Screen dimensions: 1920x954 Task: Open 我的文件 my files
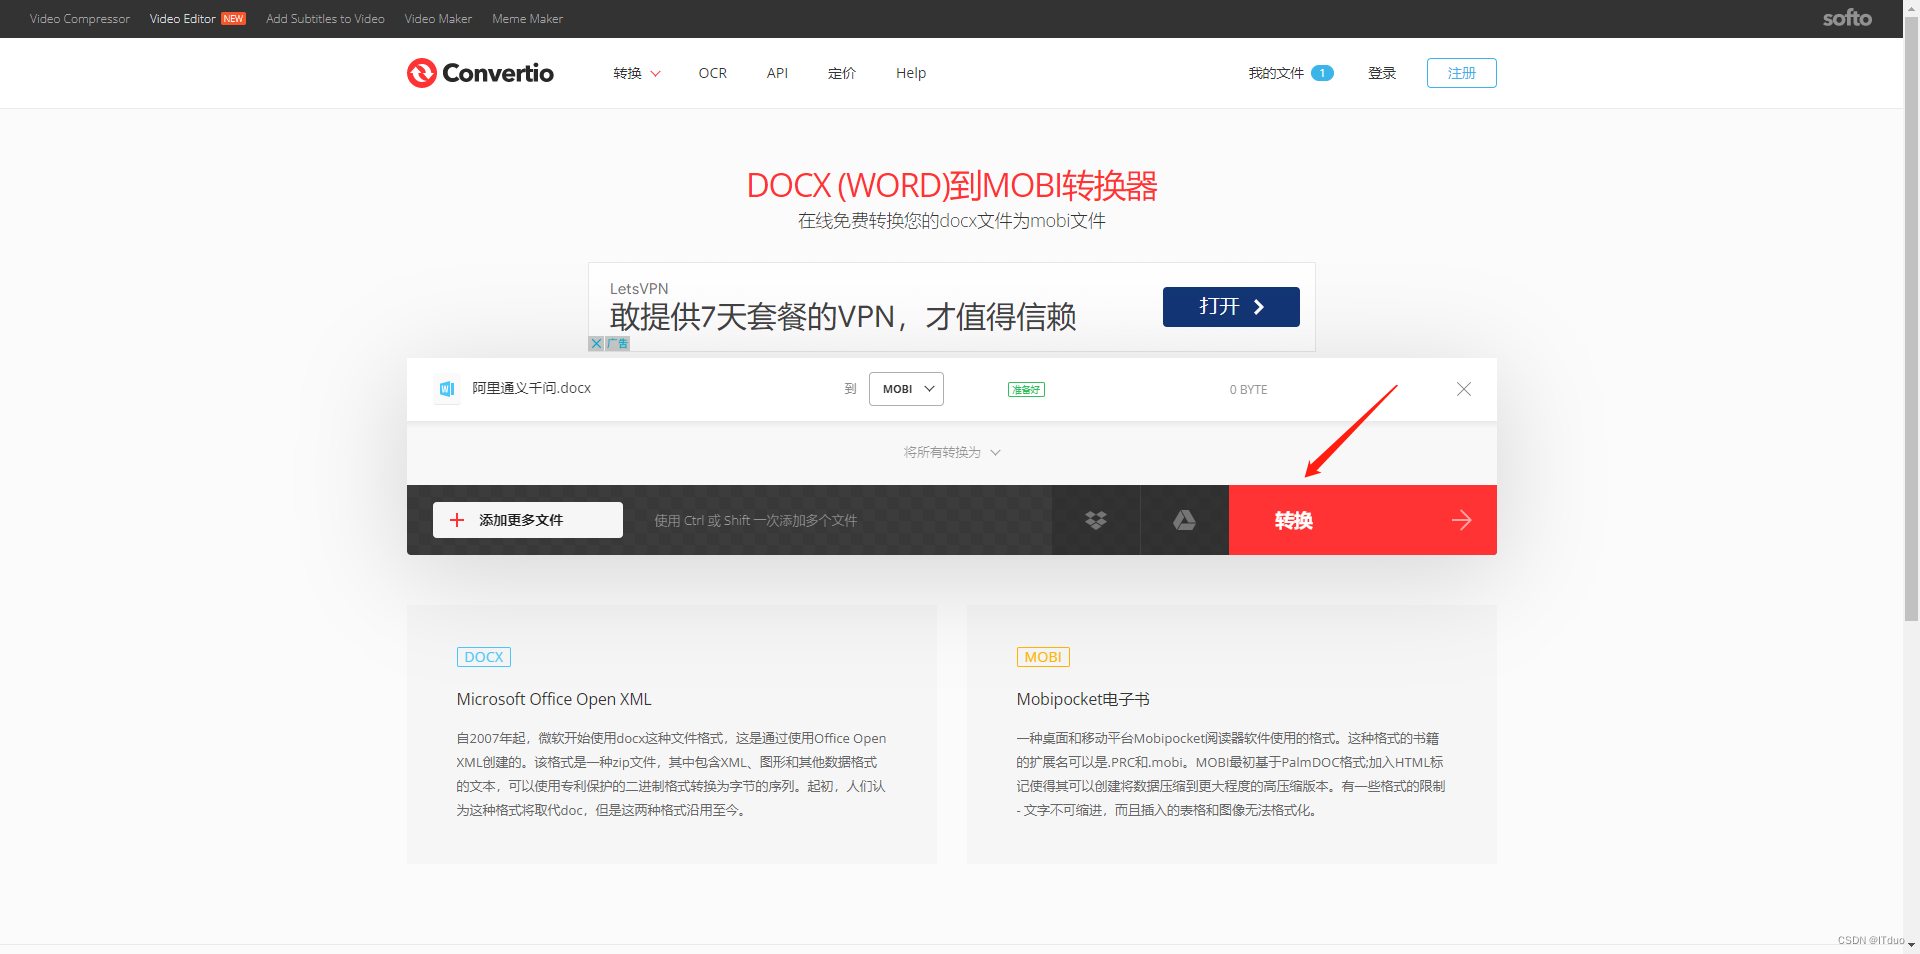click(1290, 73)
